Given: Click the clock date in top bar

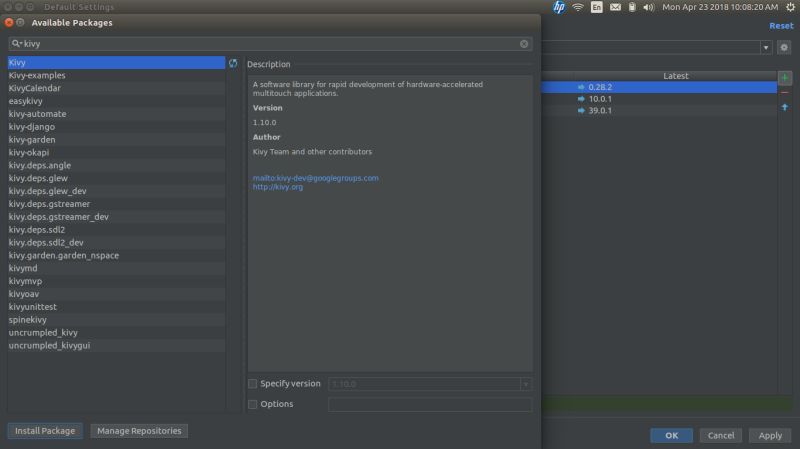Looking at the screenshot, I should coord(720,7).
